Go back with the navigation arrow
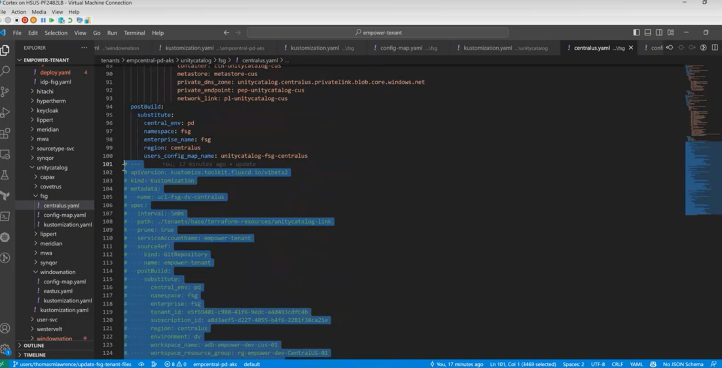Image resolution: width=722 pixels, height=368 pixels. click(x=226, y=33)
